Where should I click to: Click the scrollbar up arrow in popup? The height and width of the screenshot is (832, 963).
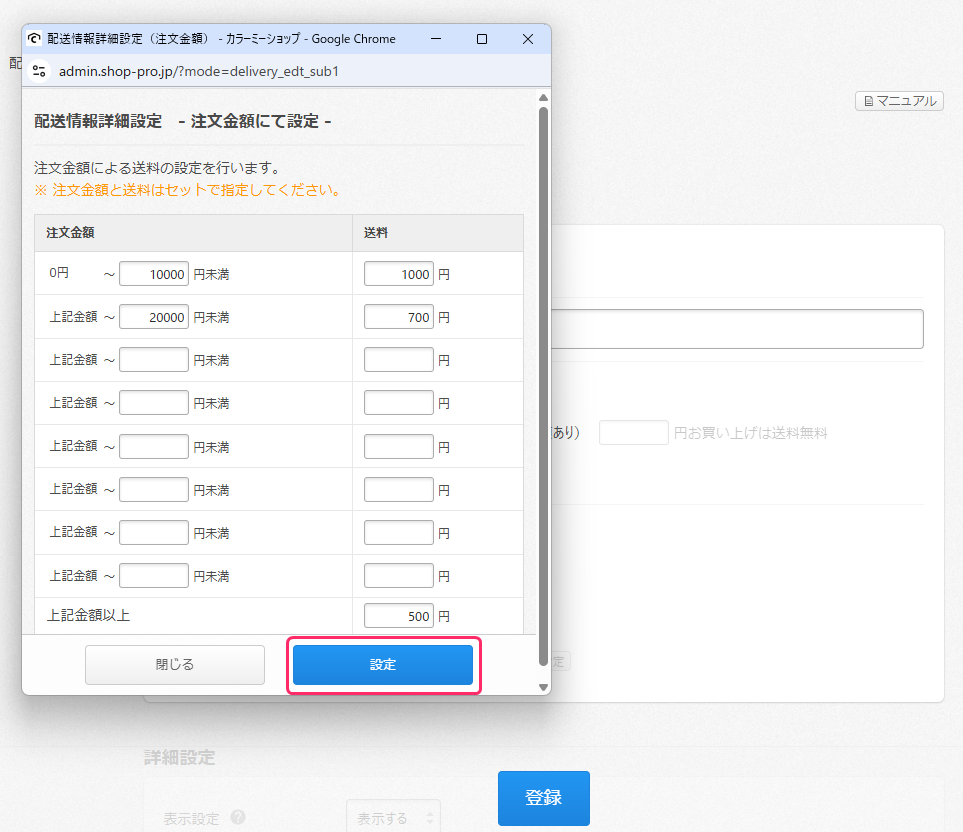click(x=543, y=98)
